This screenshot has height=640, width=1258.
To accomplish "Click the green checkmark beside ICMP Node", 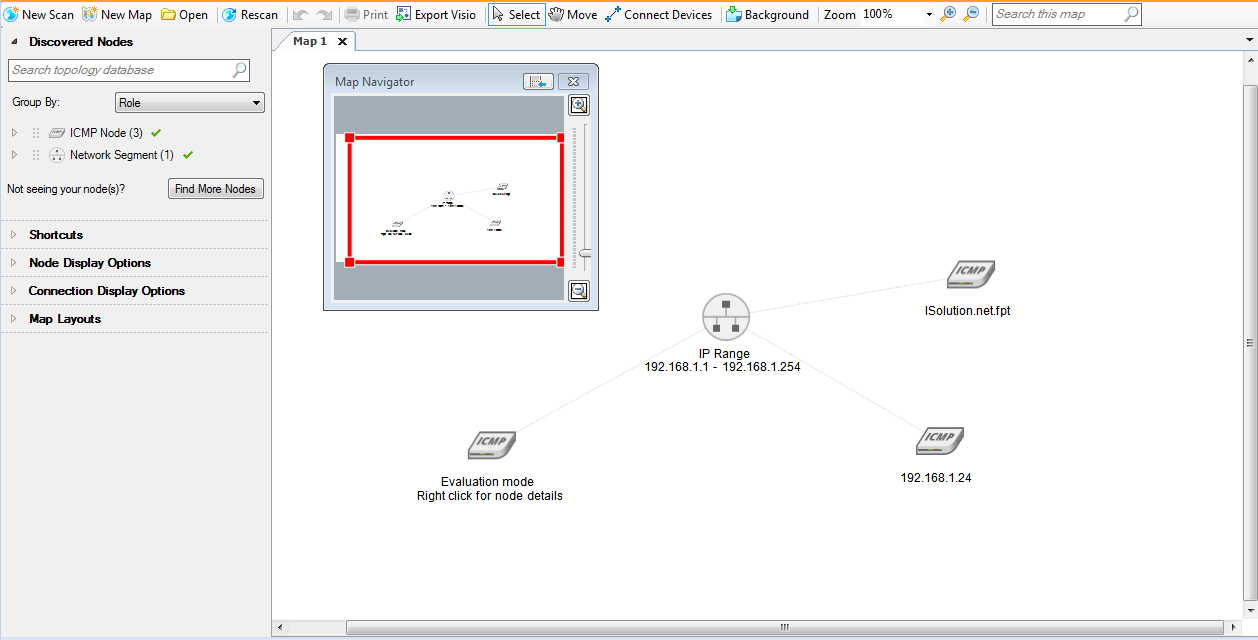I will (x=155, y=132).
